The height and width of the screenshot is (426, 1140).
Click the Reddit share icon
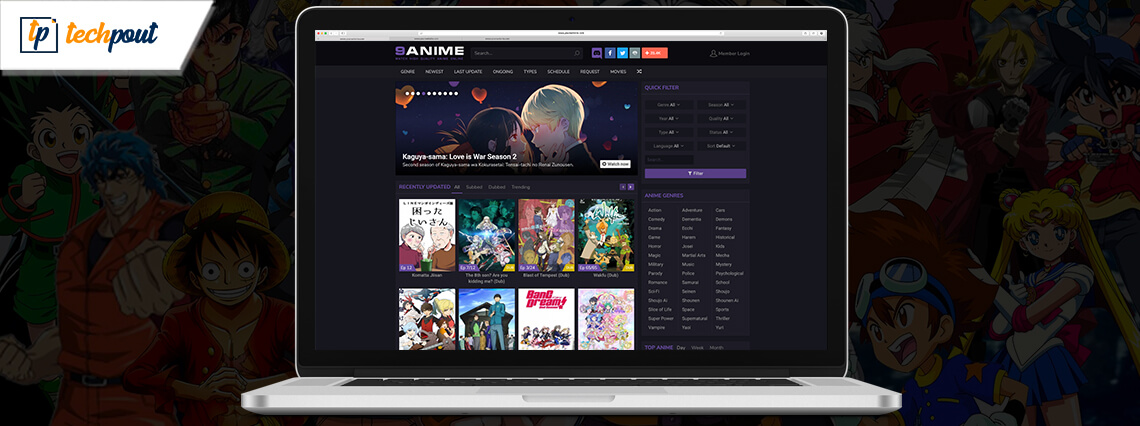(x=634, y=53)
